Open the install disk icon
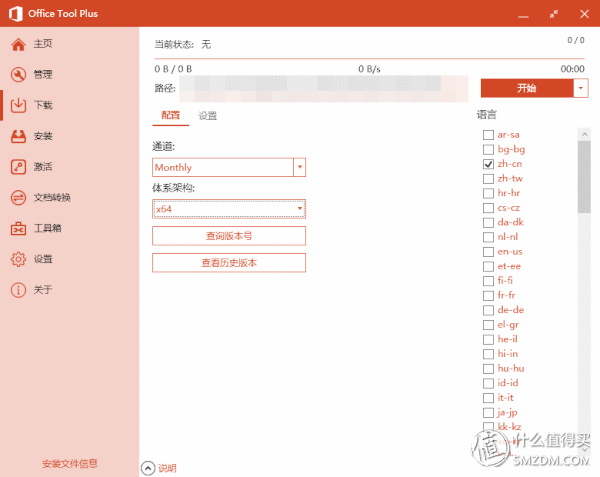600x477 pixels. pos(18,136)
